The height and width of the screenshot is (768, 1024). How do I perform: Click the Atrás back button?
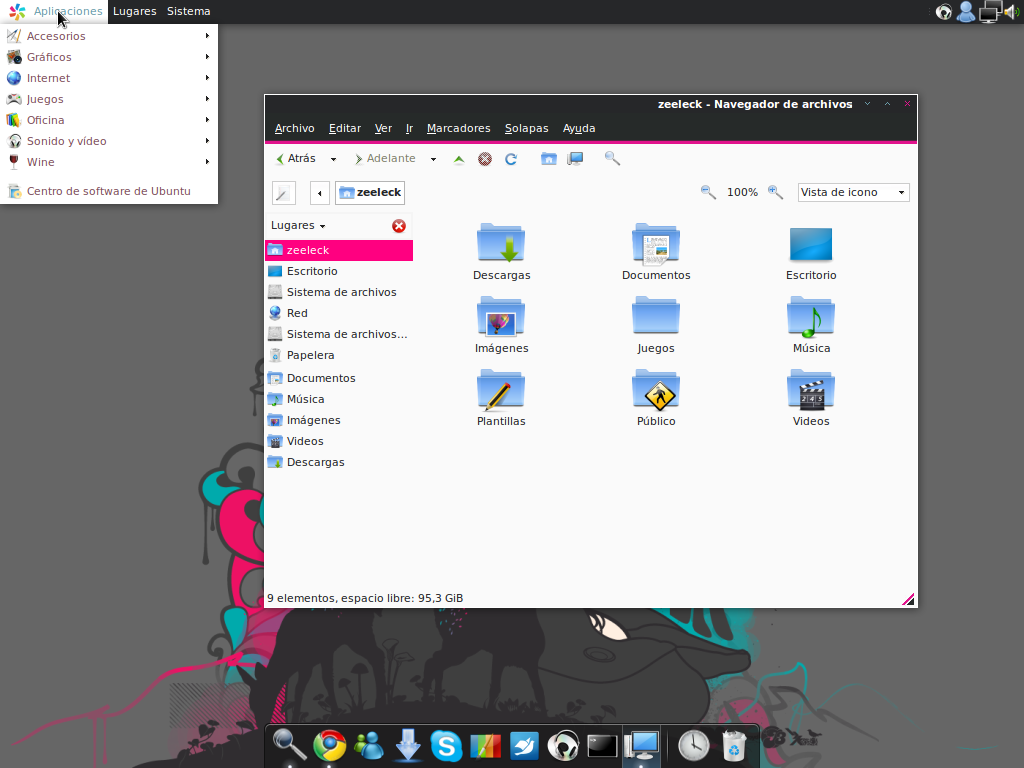click(x=296, y=159)
